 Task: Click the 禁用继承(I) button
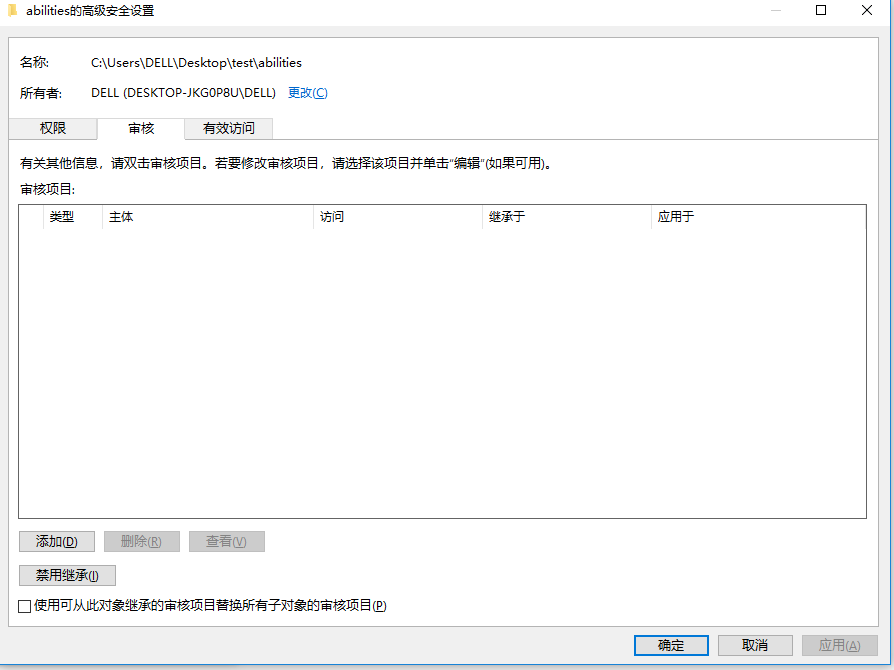pos(67,576)
